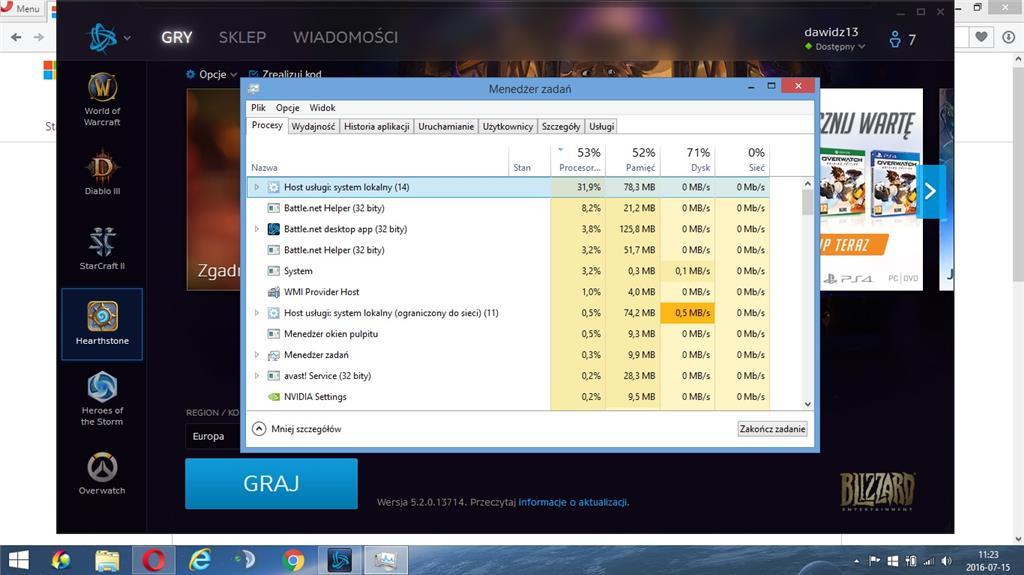Image resolution: width=1024 pixels, height=575 pixels.
Task: Select Diablo III game icon
Action: [102, 173]
